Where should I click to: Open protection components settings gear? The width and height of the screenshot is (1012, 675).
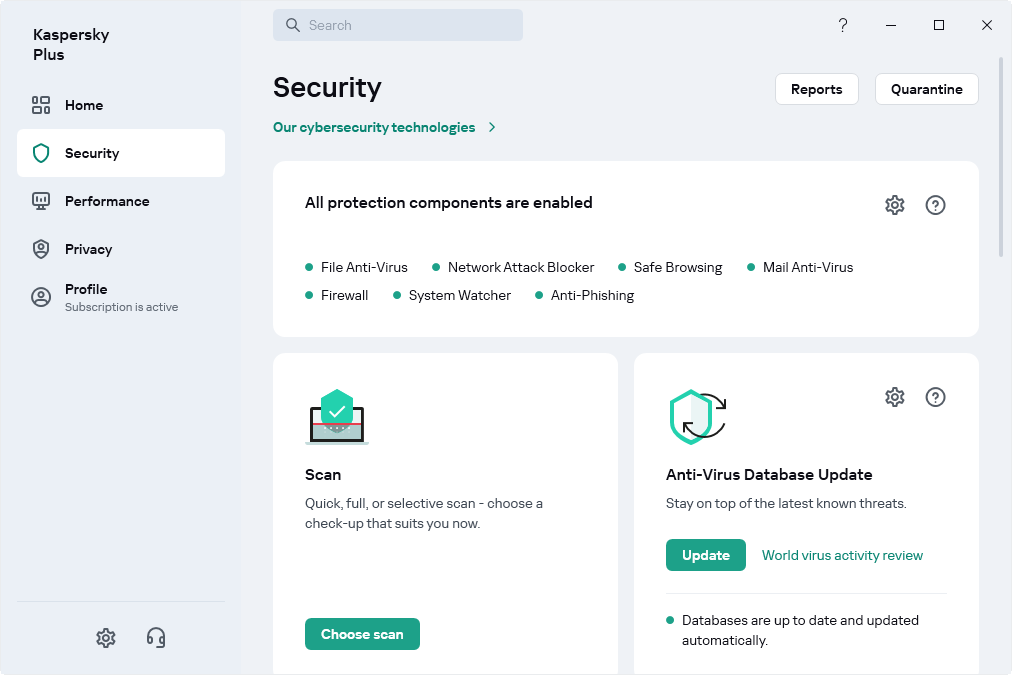894,205
